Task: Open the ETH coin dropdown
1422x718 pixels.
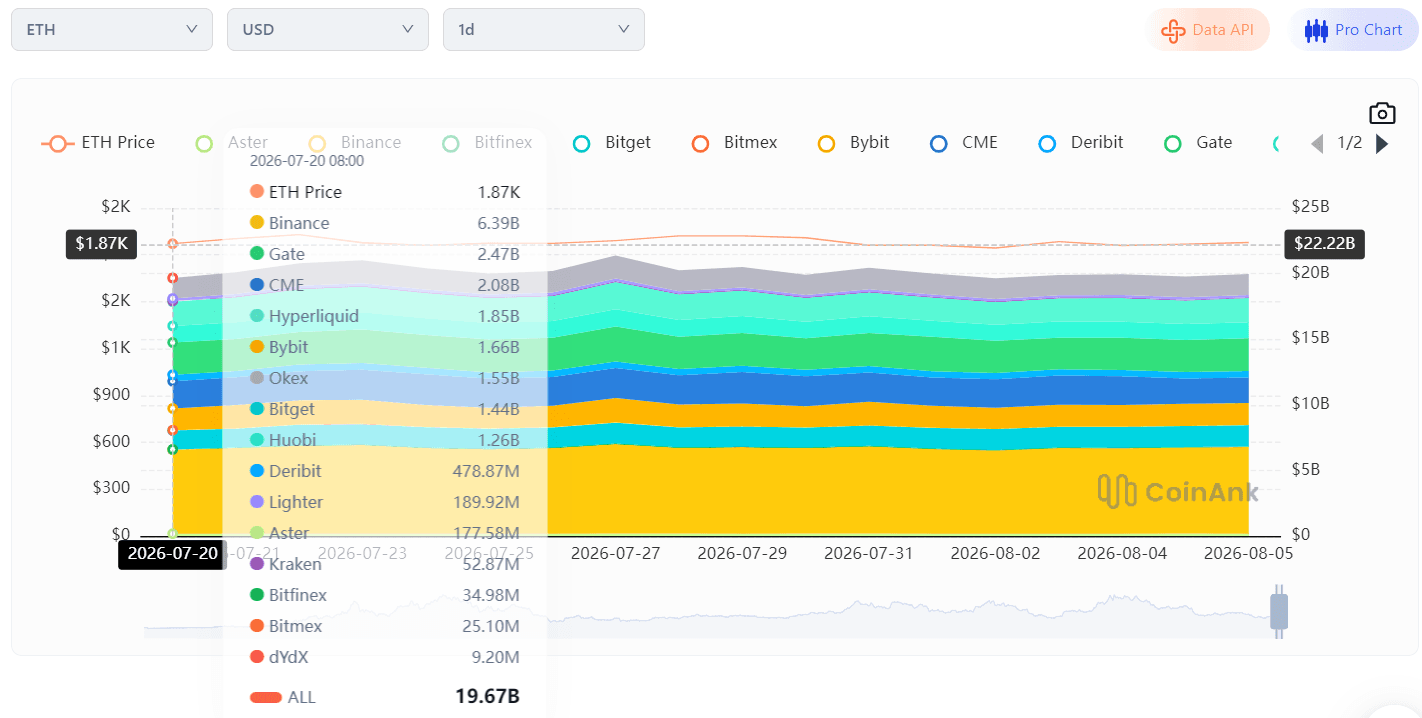Action: (112, 29)
